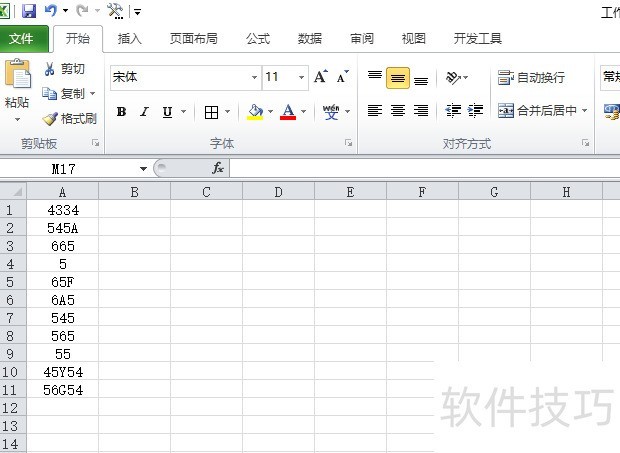
Task: Switch to the 数据 tab
Action: pos(310,39)
